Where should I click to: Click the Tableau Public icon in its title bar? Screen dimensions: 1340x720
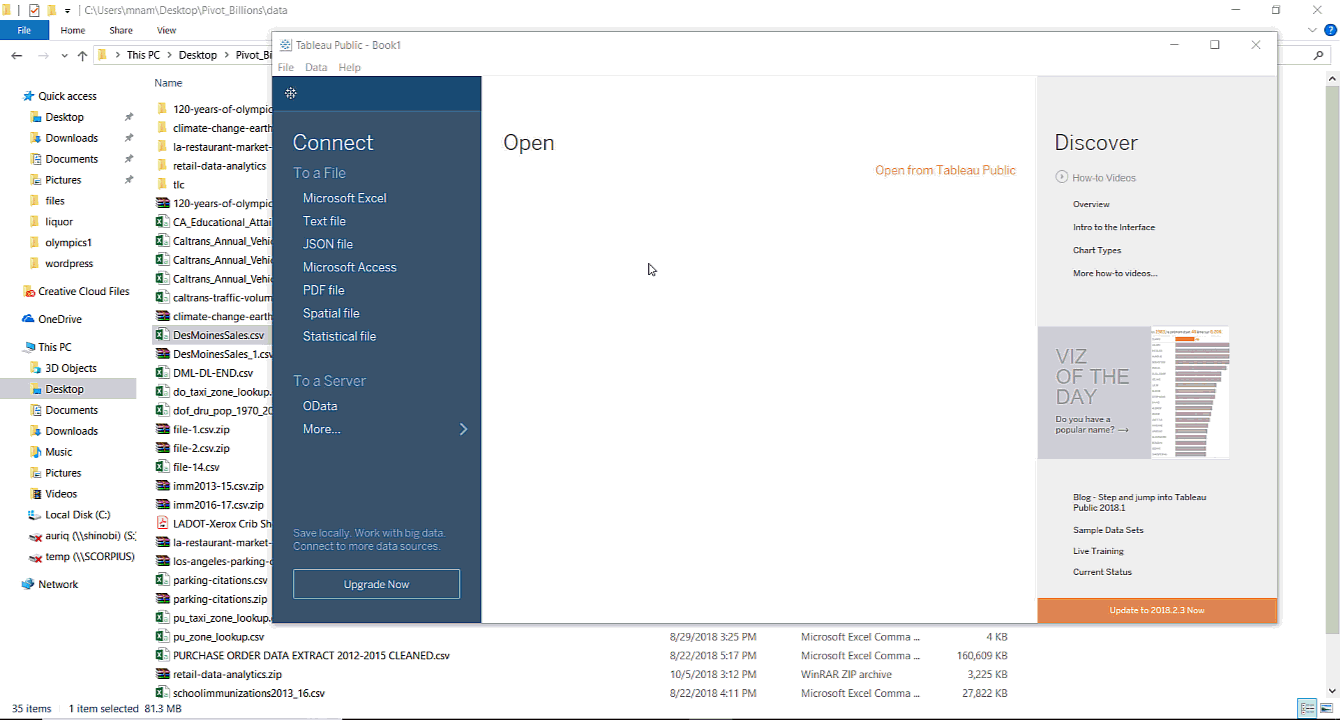286,45
